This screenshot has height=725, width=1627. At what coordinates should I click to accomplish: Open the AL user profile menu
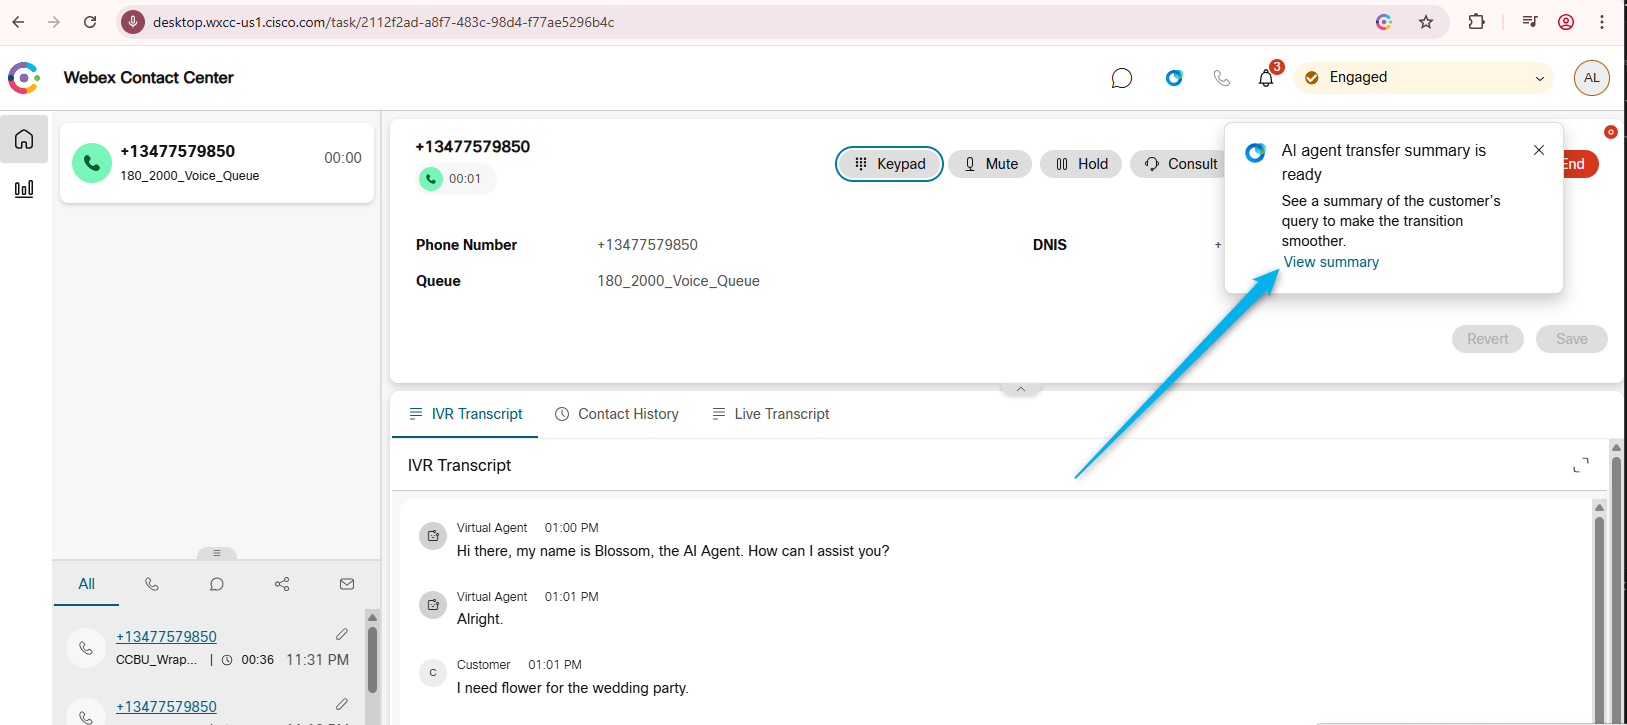coord(1591,78)
